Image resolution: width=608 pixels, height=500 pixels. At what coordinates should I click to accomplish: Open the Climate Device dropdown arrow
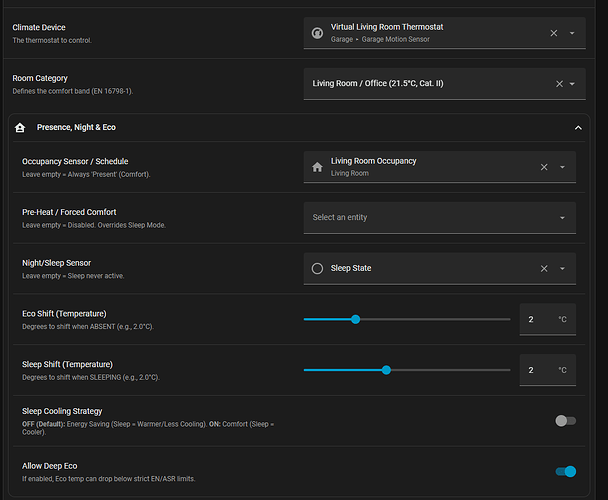click(x=572, y=33)
